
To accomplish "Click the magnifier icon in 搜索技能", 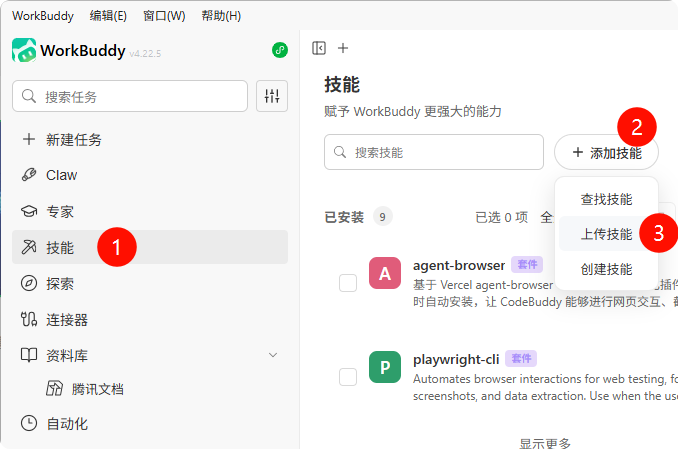I will click(x=340, y=152).
